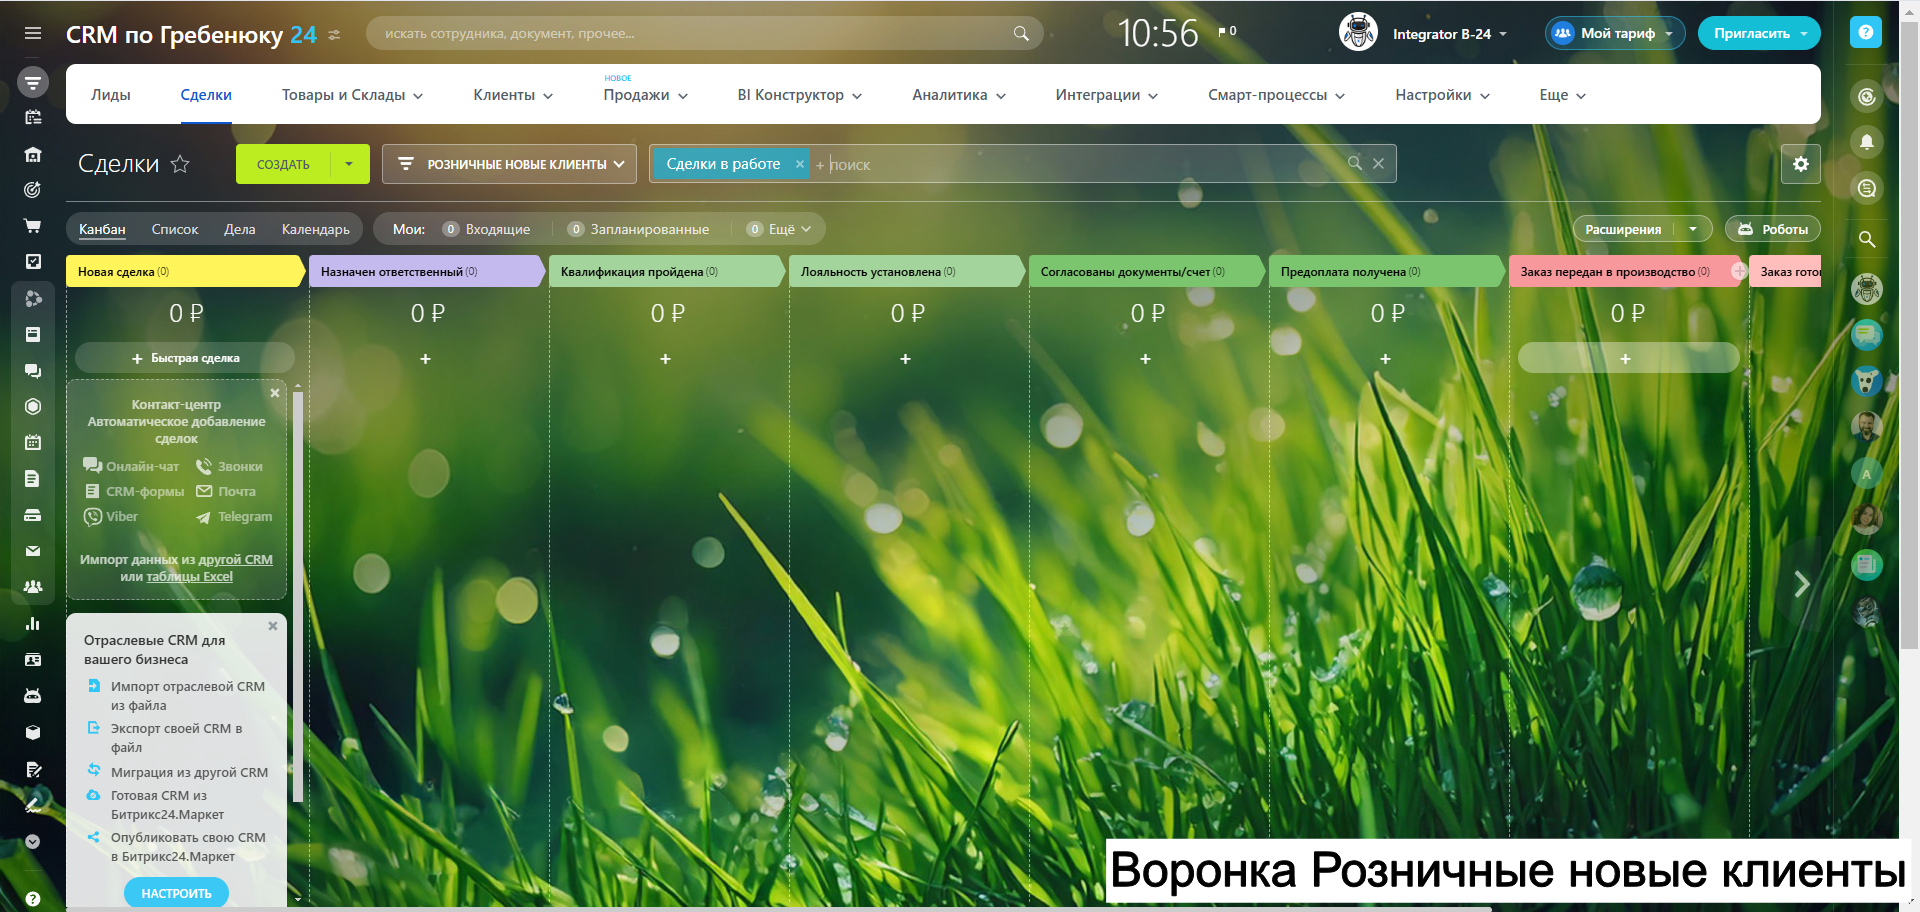This screenshot has width=1920, height=912.
Task: Open the hamburger main menu
Action: click(33, 33)
